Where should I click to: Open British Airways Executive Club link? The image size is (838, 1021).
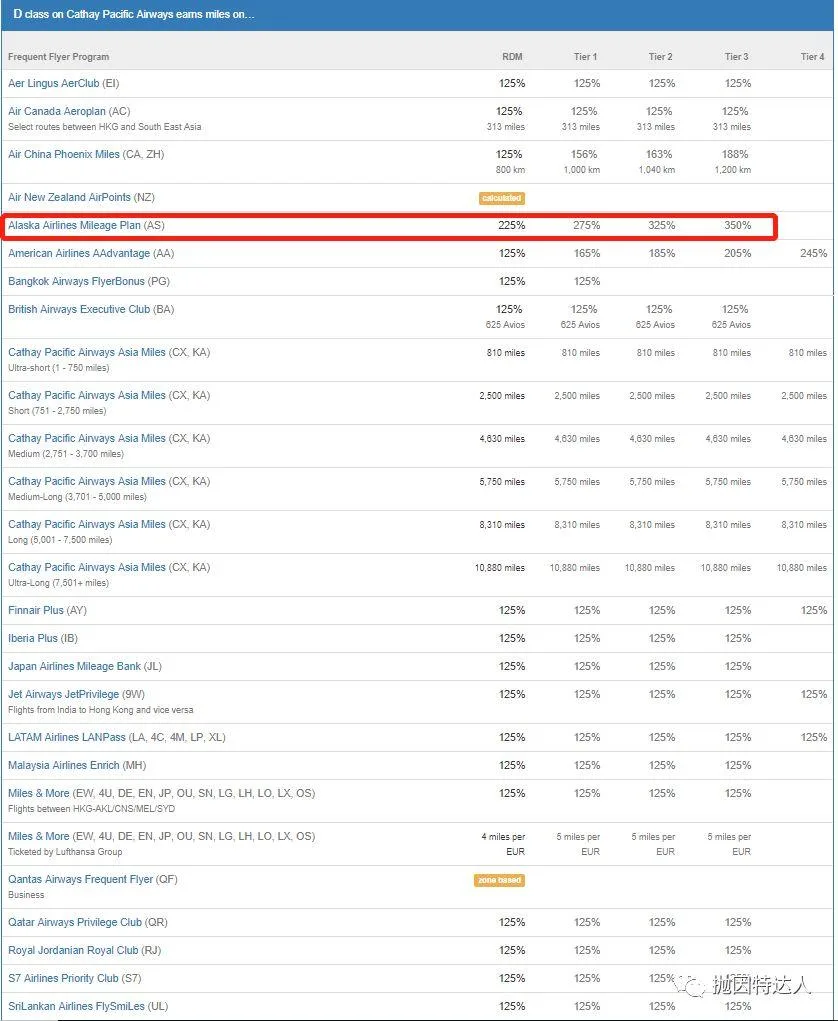(x=79, y=309)
